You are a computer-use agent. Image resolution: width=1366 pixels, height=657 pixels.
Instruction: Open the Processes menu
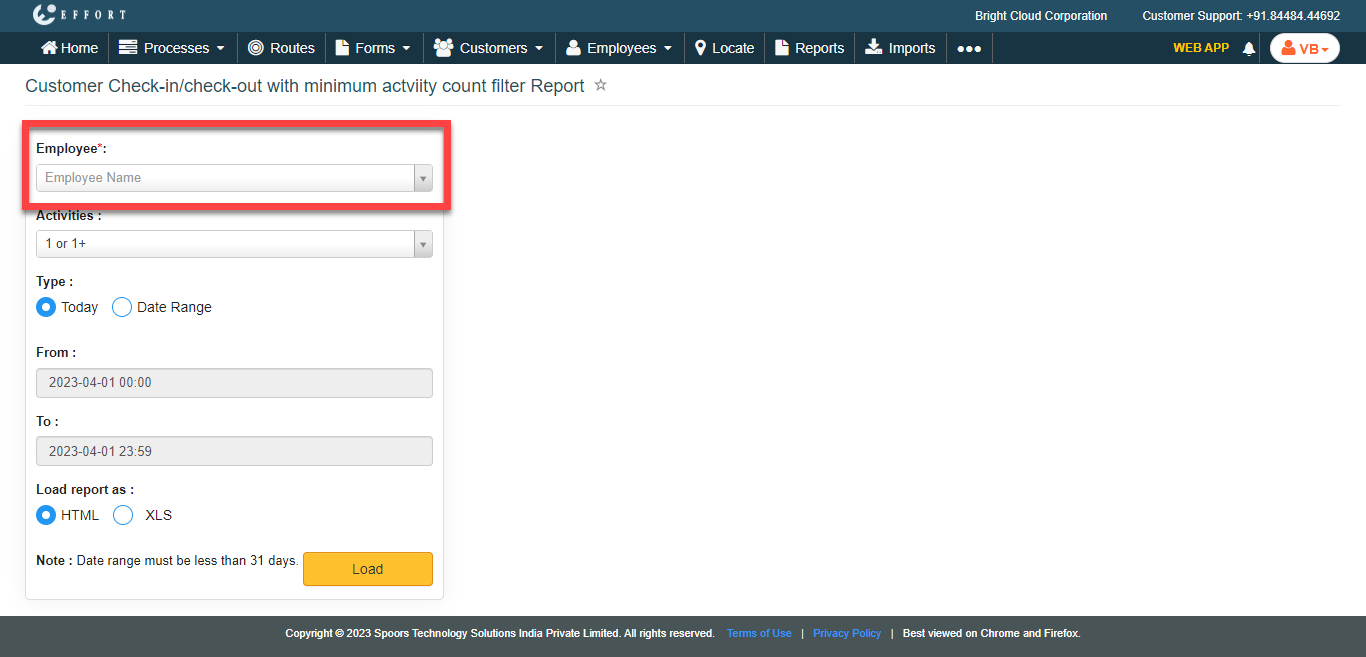(170, 48)
